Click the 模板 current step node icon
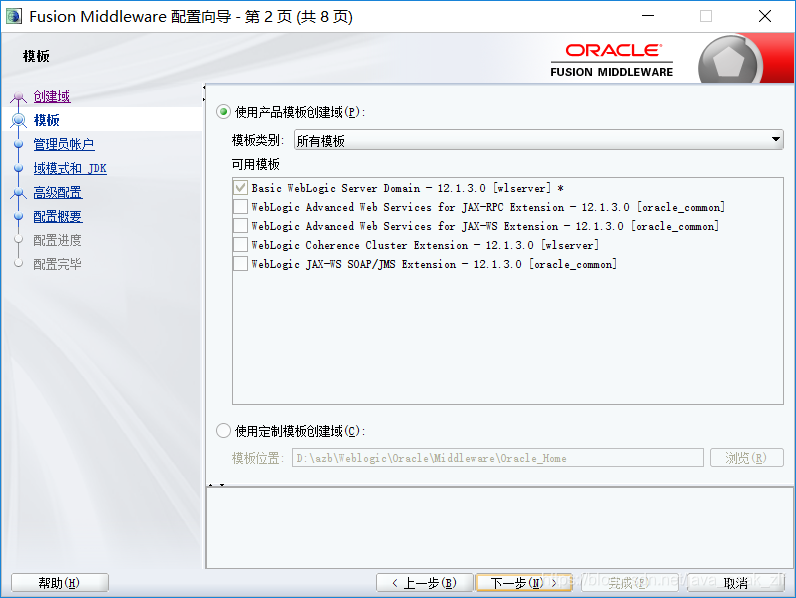This screenshot has width=796, height=598. click(x=19, y=120)
